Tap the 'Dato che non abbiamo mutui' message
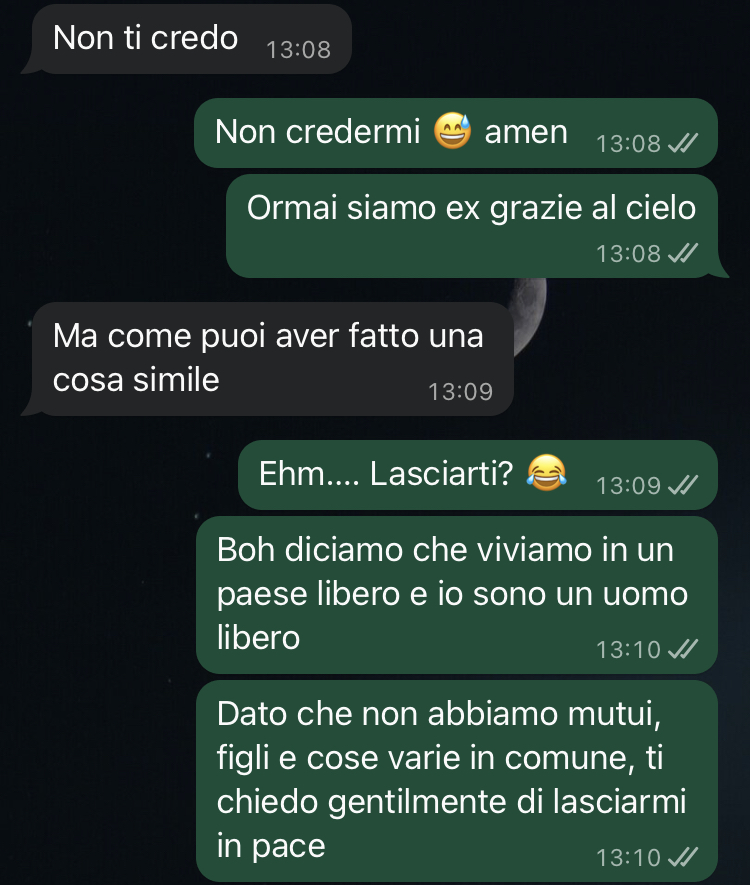The width and height of the screenshot is (750, 885). [x=457, y=781]
